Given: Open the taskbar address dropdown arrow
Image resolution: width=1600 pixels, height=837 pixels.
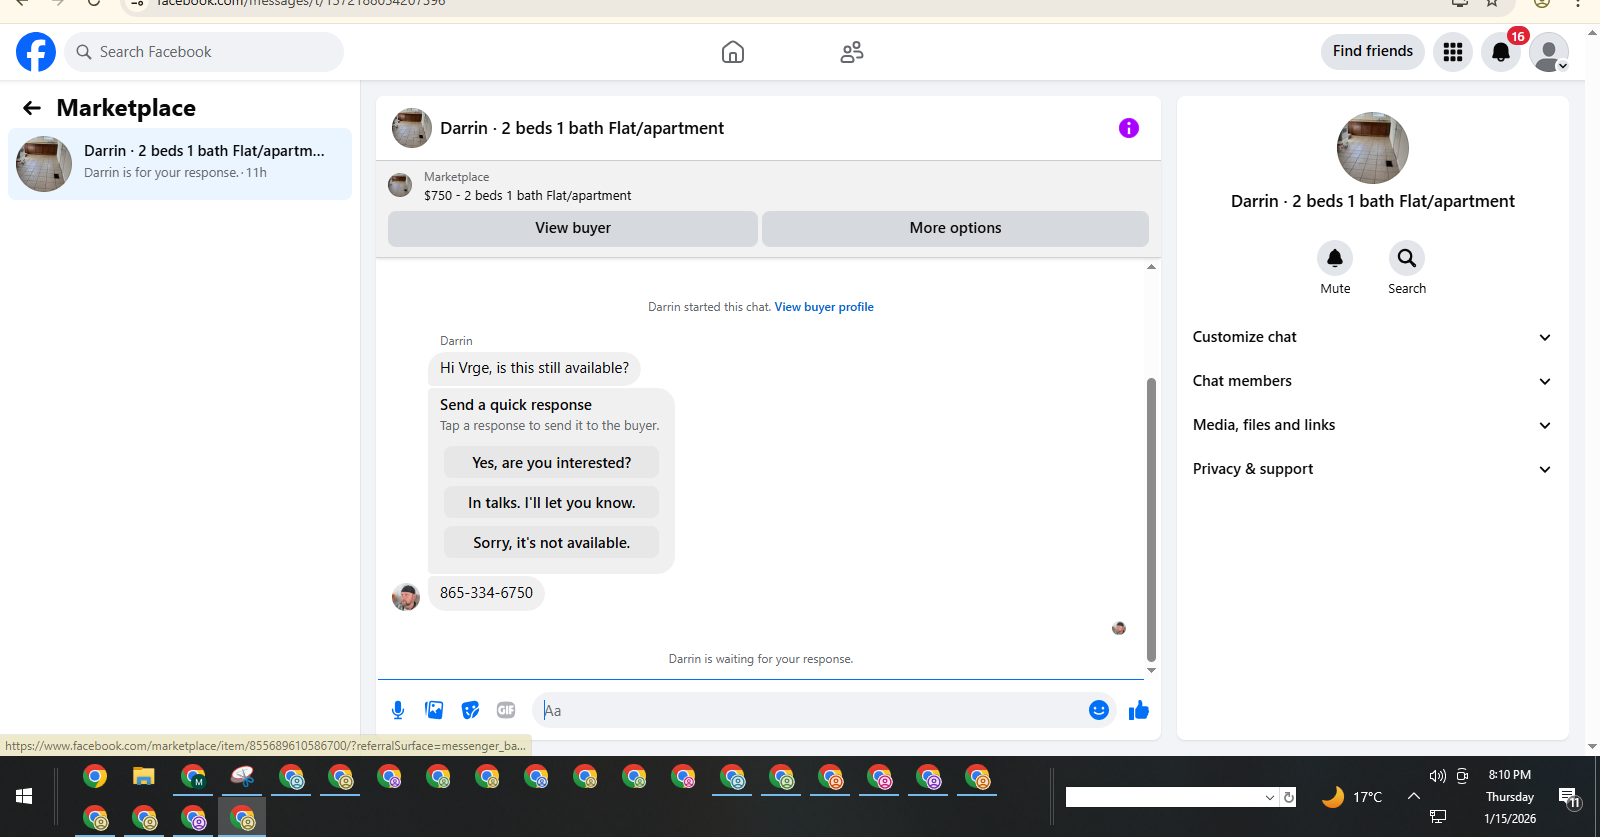Looking at the screenshot, I should point(1270,797).
